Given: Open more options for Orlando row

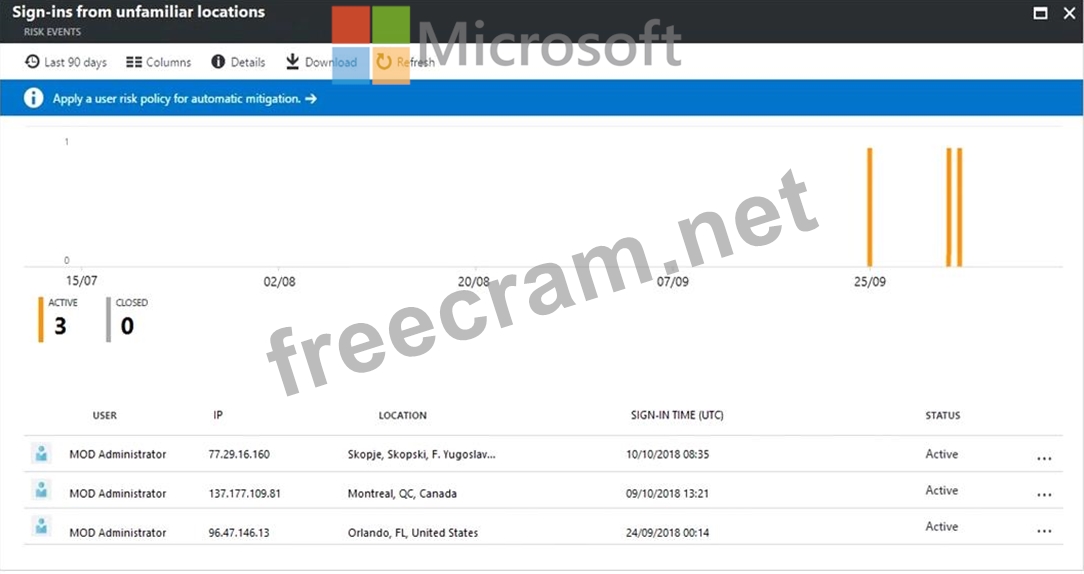Looking at the screenshot, I should click(1044, 531).
